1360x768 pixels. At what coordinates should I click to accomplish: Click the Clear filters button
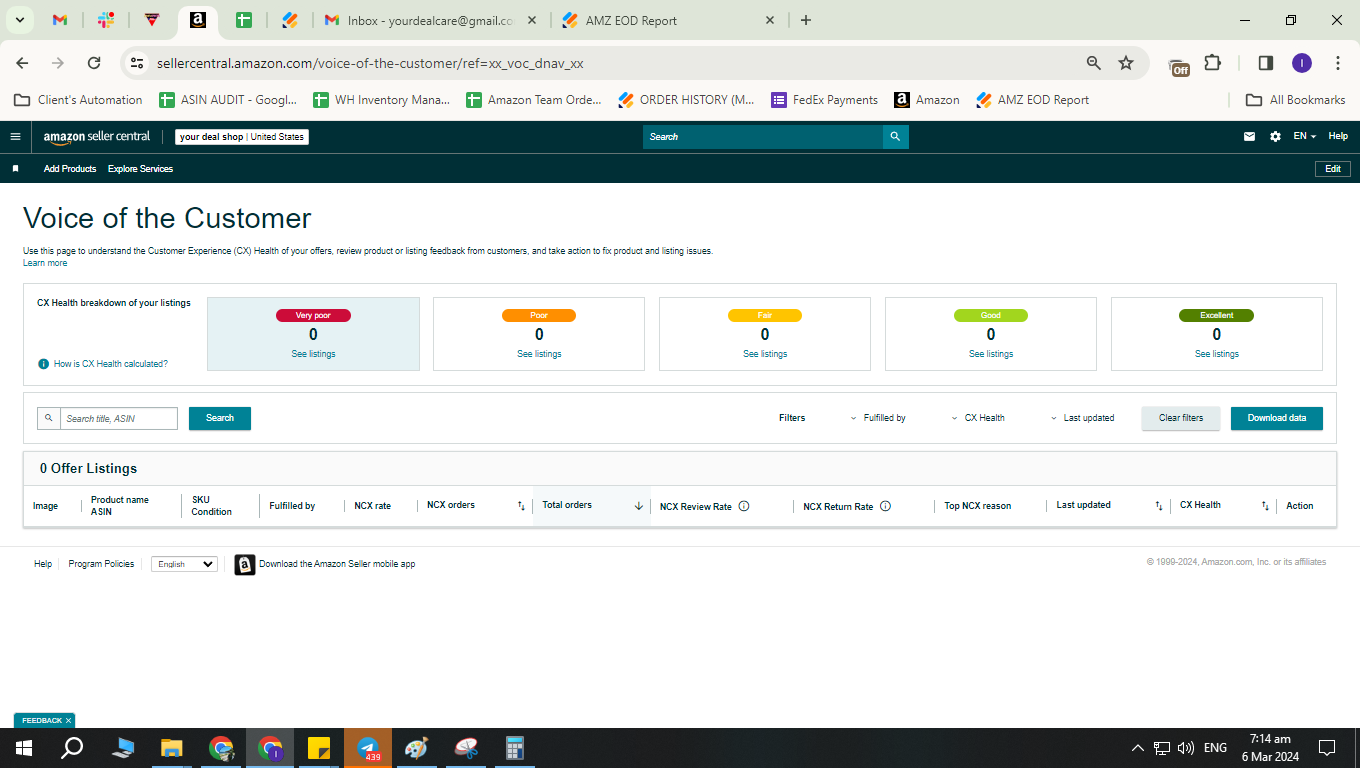(1181, 418)
